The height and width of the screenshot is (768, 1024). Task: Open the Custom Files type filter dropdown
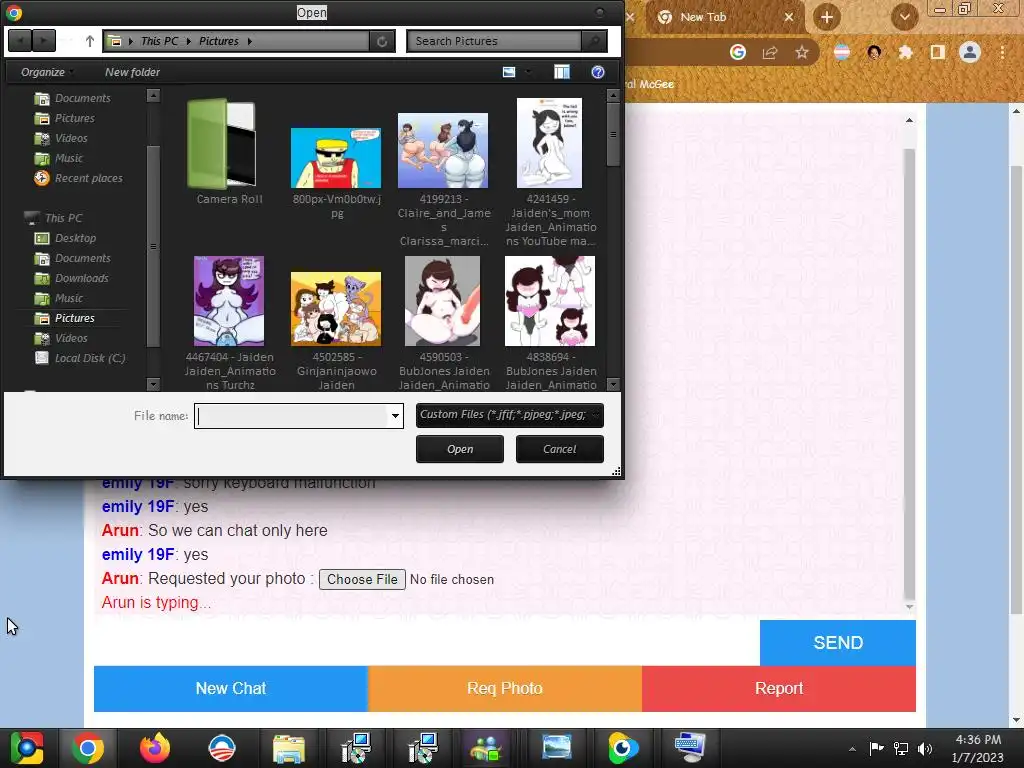(x=509, y=415)
